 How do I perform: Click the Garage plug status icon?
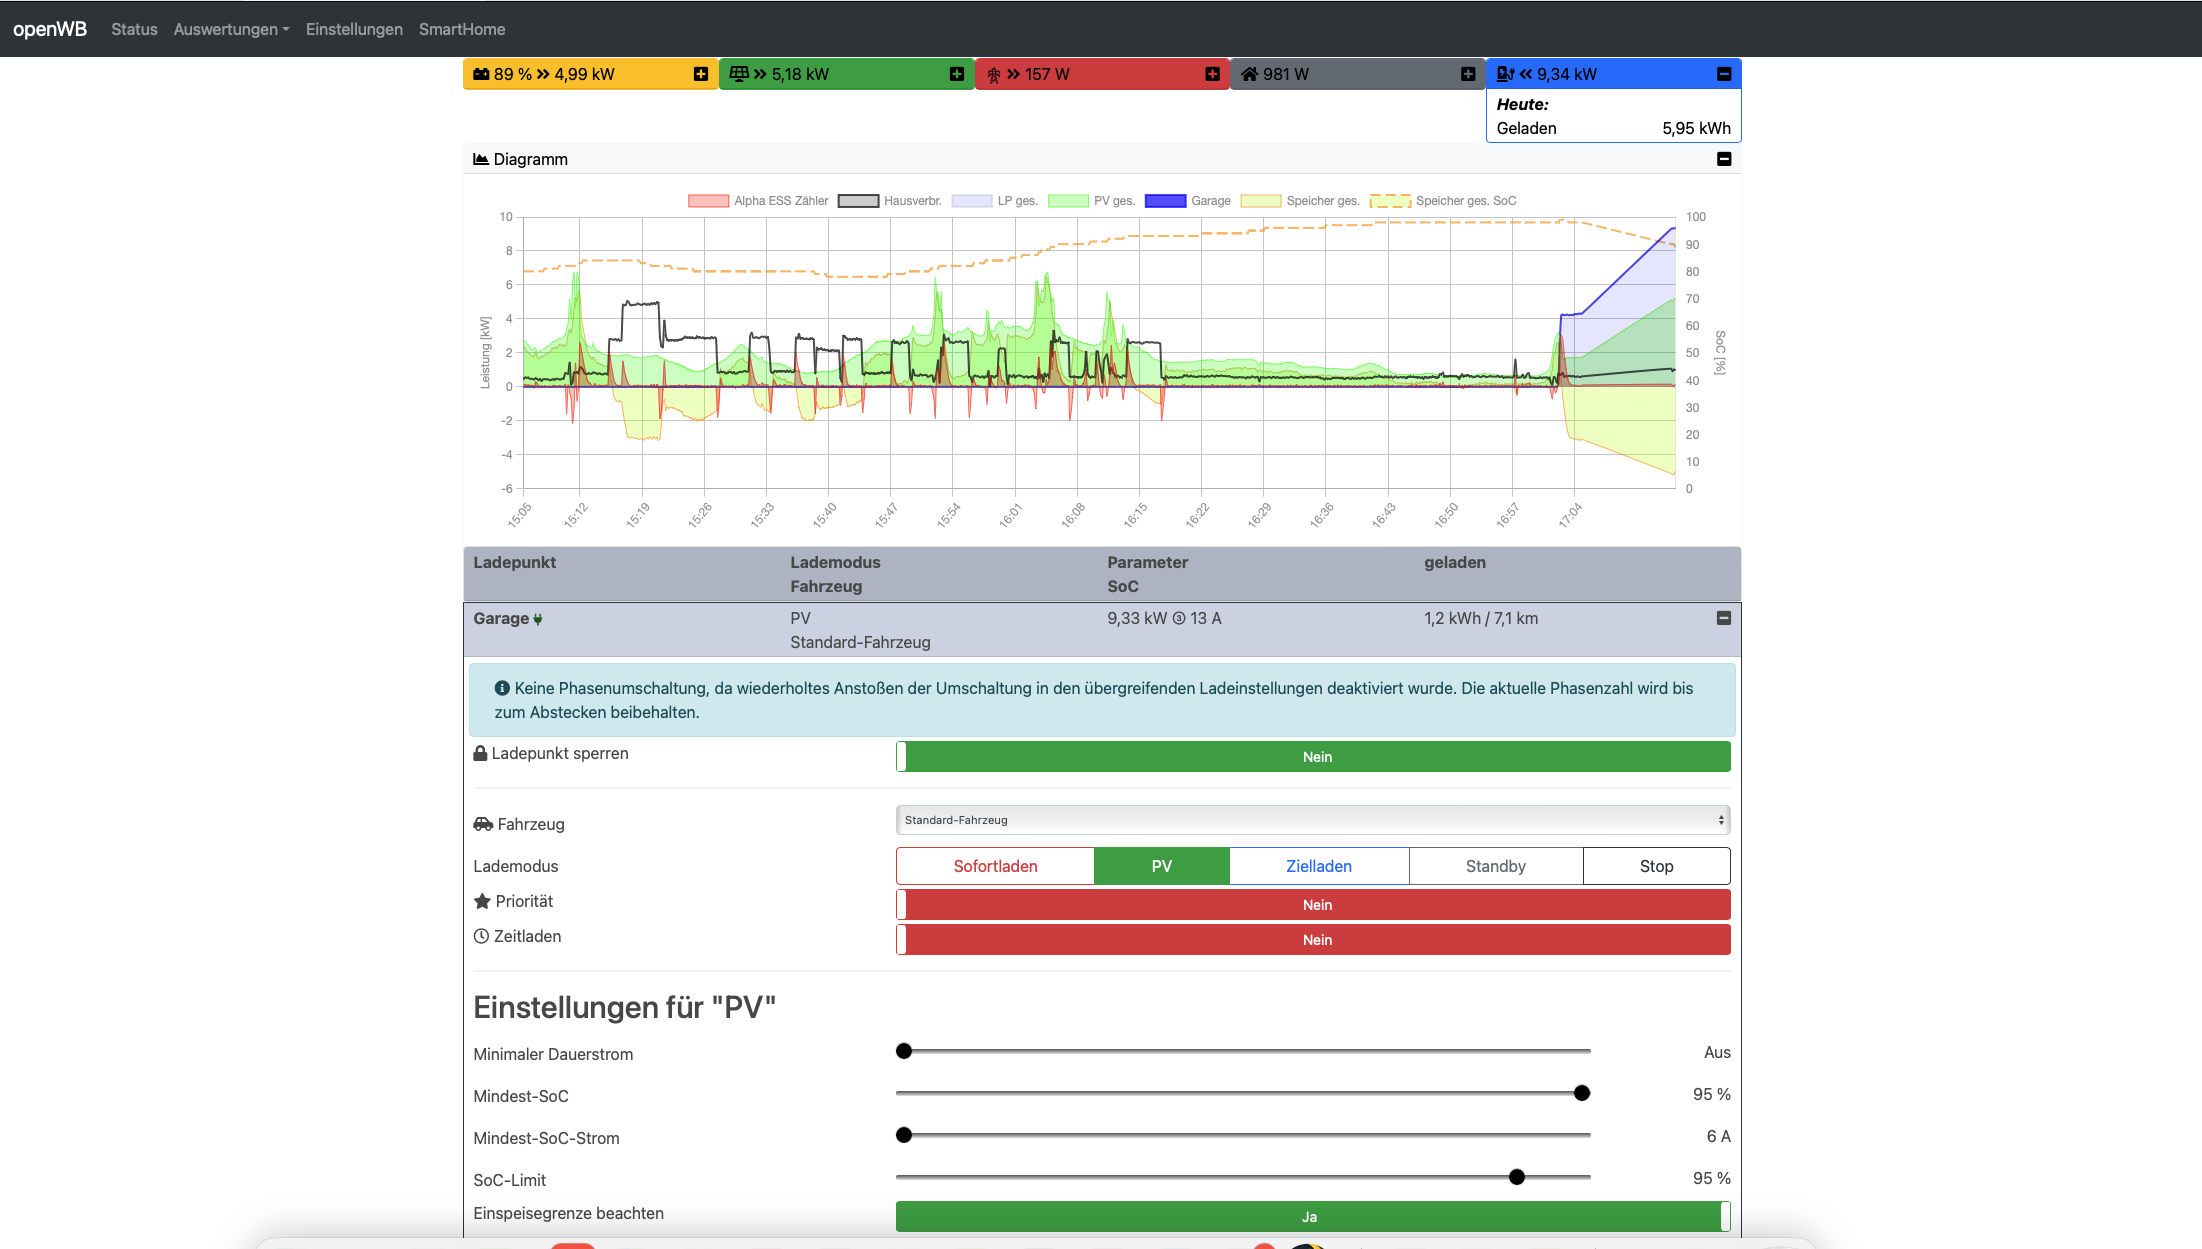coord(538,619)
